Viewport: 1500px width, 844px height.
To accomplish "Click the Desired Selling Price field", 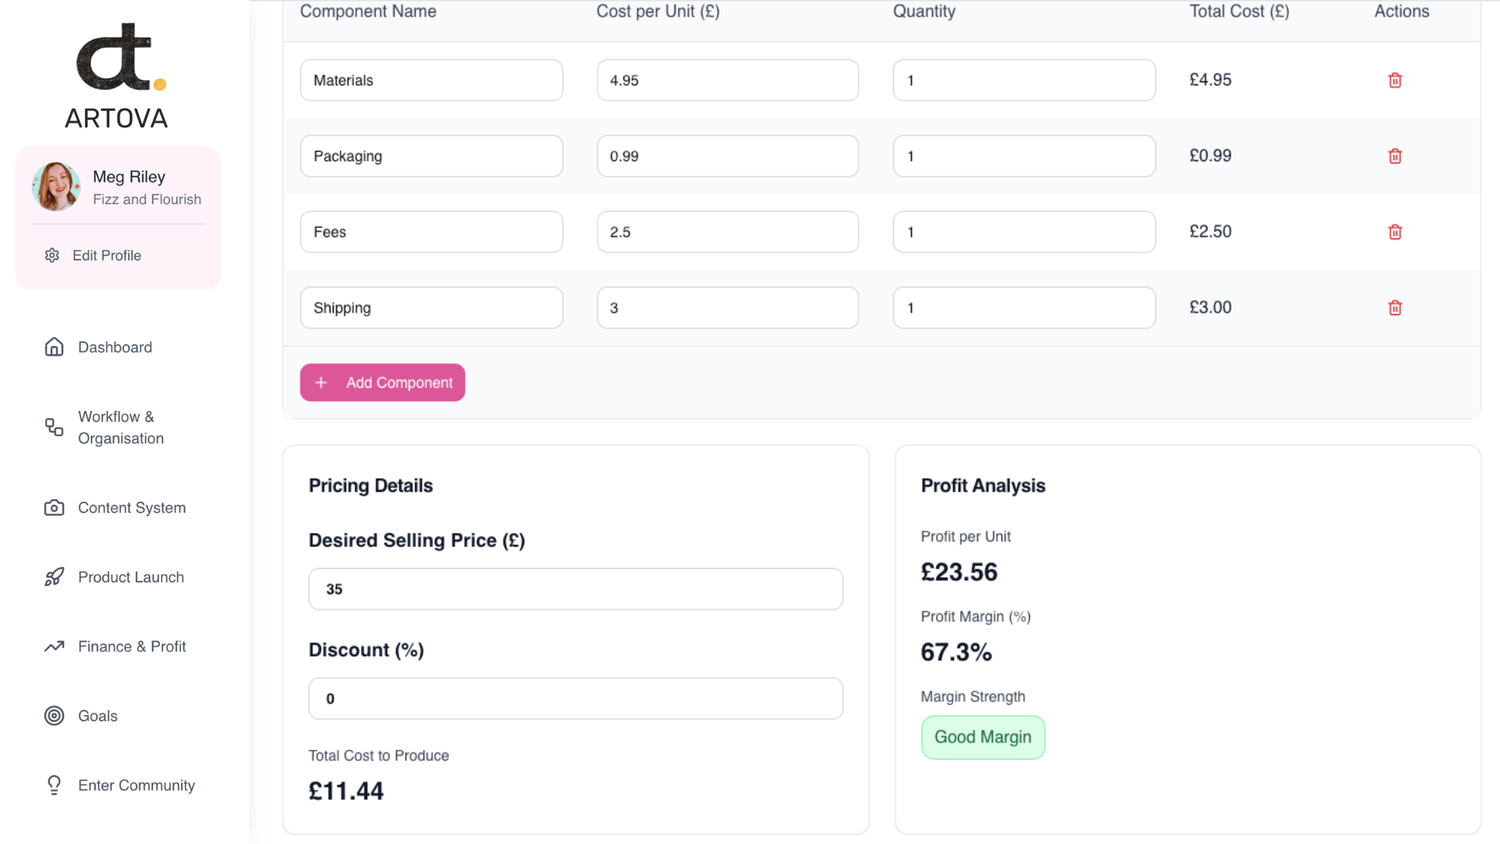I will (x=575, y=589).
